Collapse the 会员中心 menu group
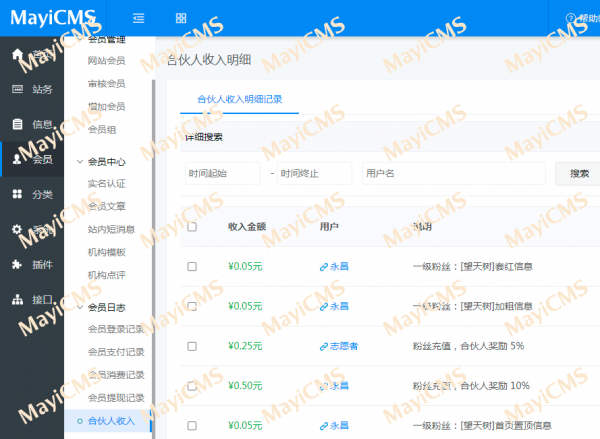 pos(80,161)
